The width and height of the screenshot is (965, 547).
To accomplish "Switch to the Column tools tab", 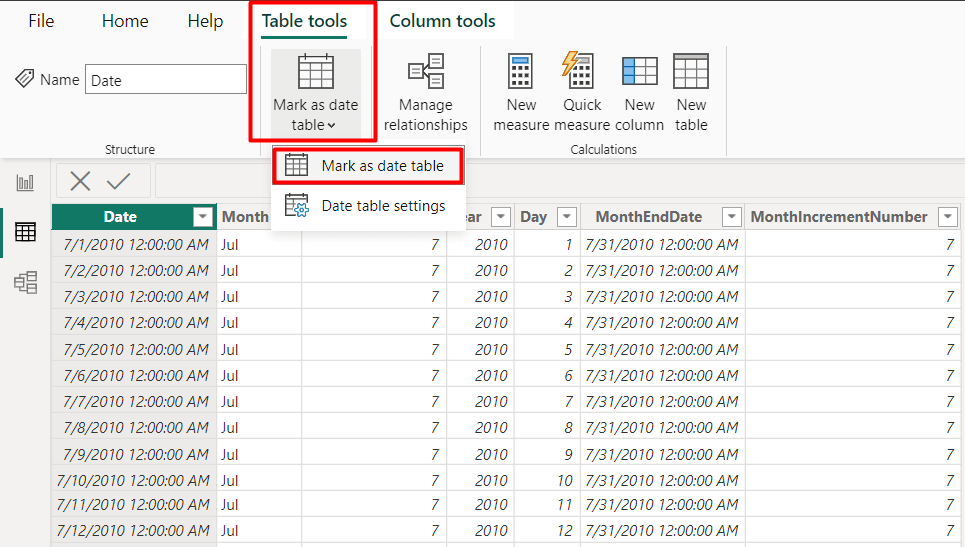I will point(442,21).
